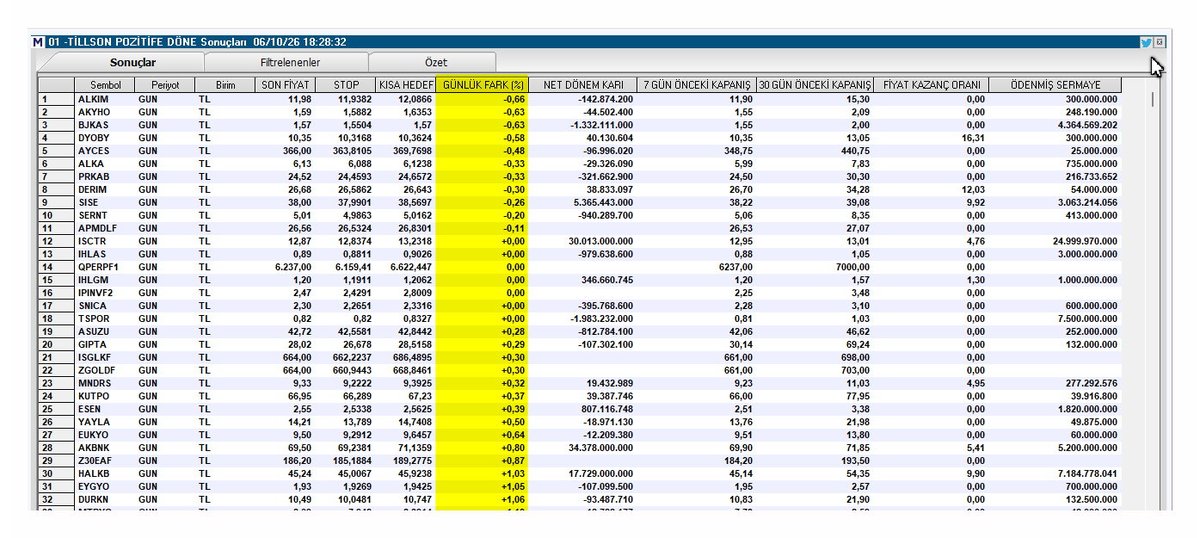Select the HALKB symbol cell
The image size is (1200, 538).
point(105,475)
